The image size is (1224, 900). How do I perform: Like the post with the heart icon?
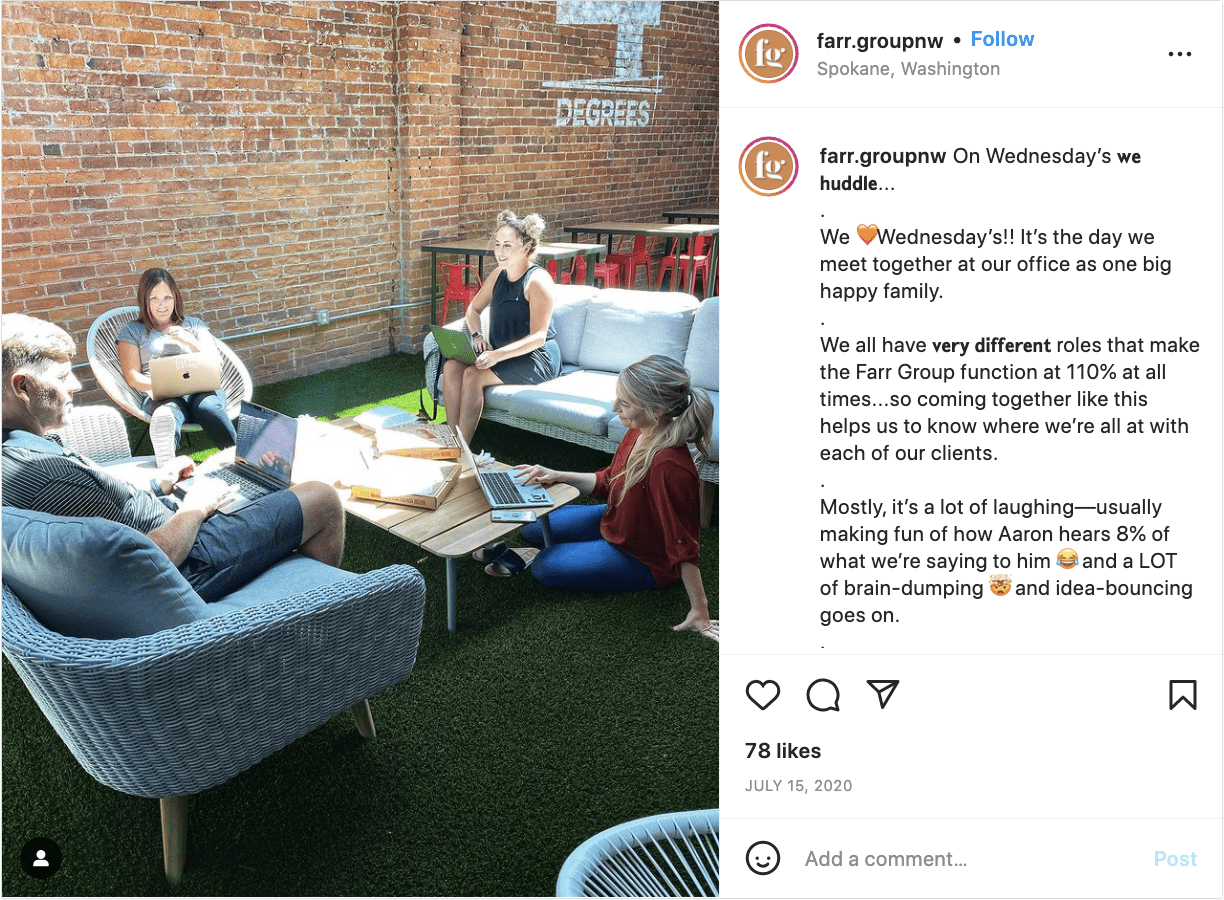(x=763, y=695)
